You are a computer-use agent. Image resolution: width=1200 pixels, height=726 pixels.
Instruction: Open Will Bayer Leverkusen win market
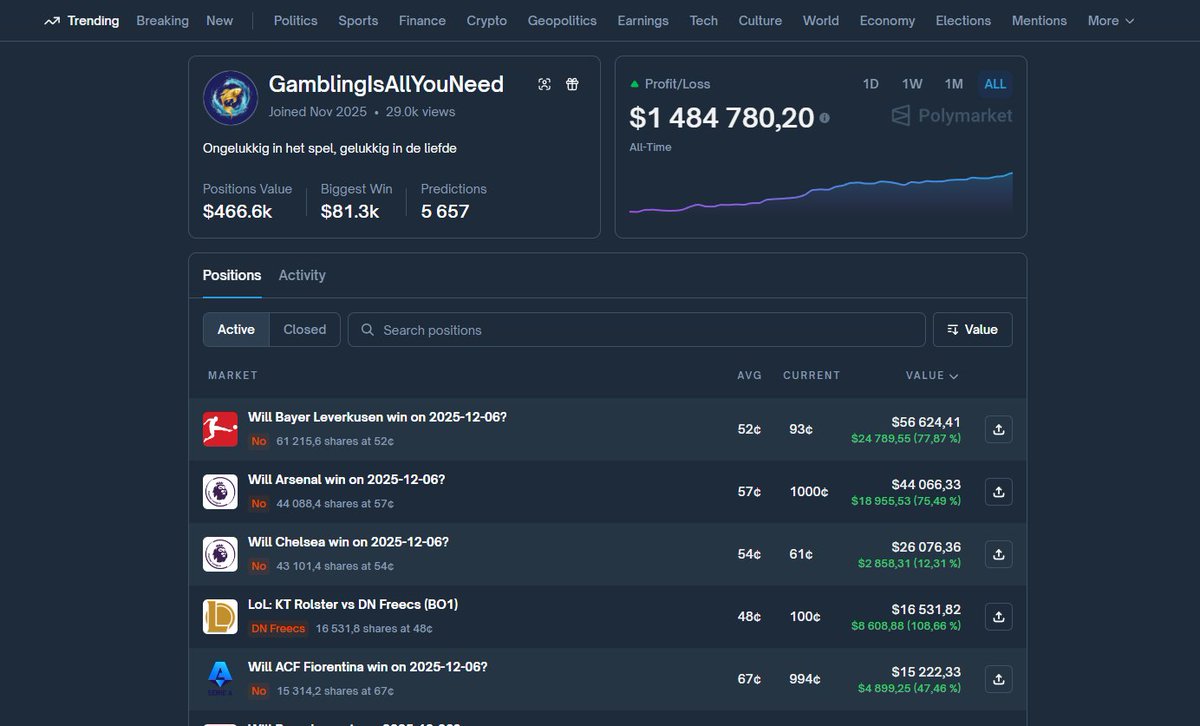(x=377, y=417)
